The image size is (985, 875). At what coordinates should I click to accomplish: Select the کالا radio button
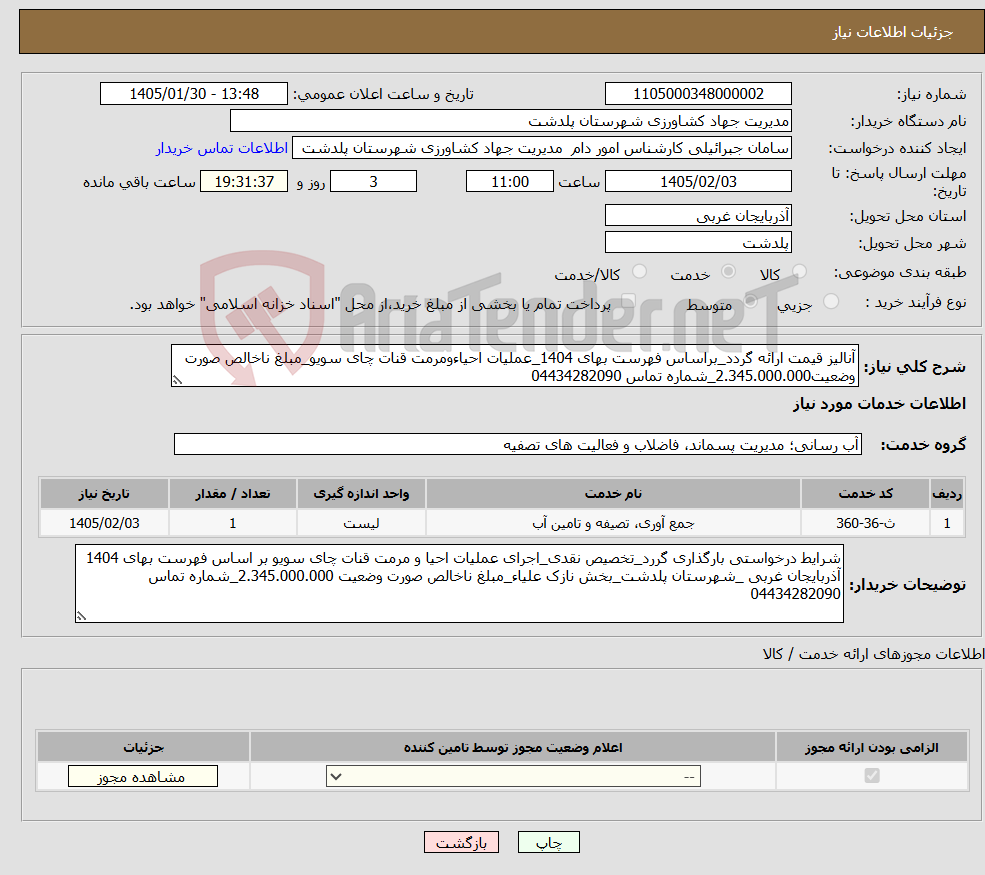799,271
